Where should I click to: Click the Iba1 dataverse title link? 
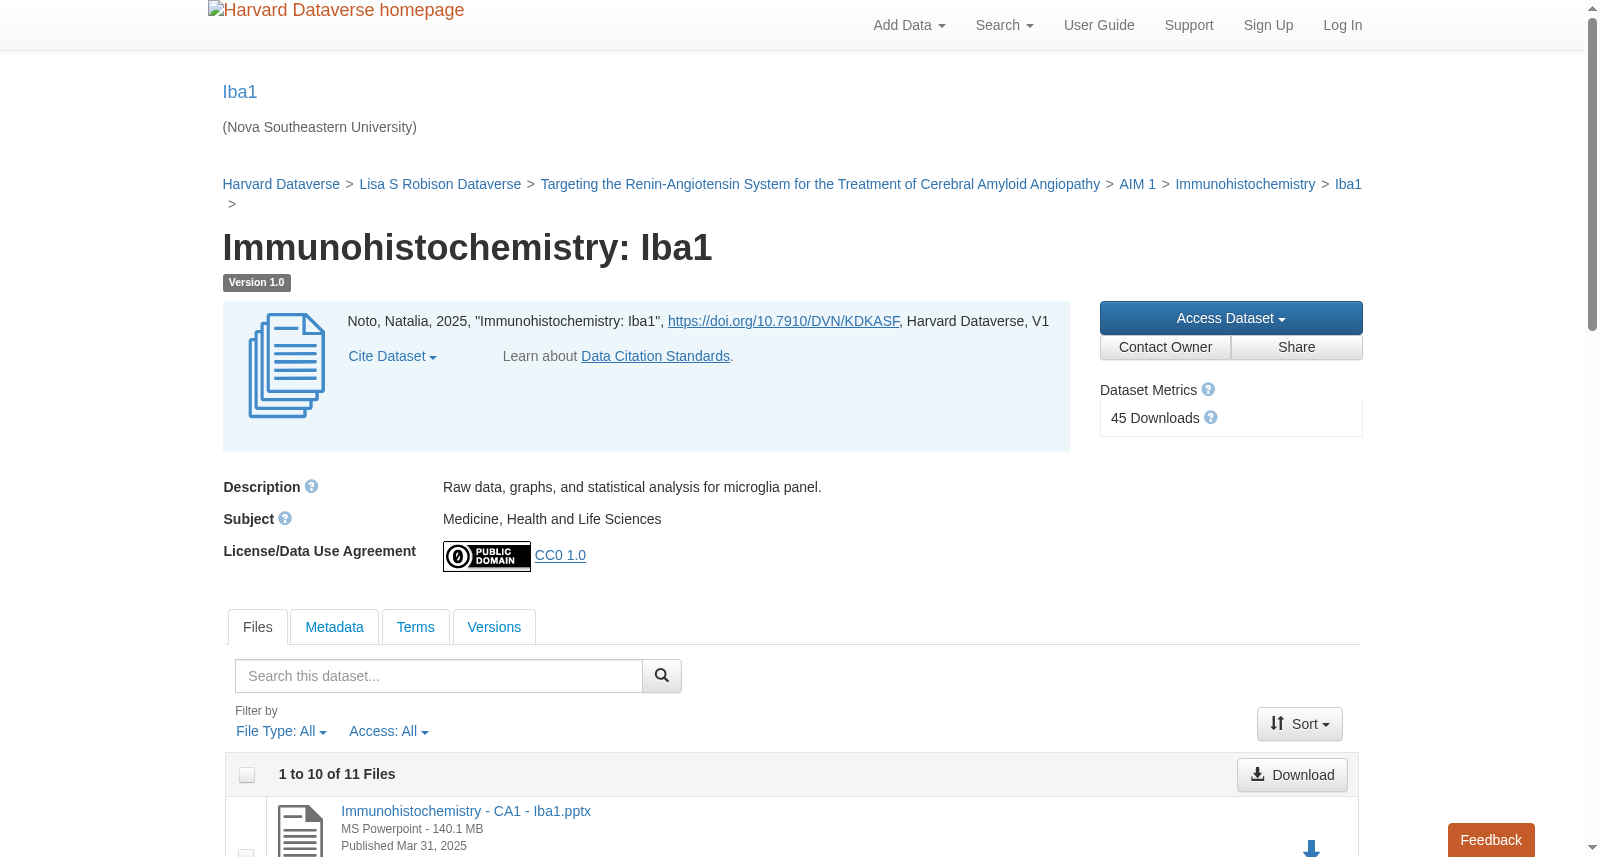(240, 92)
